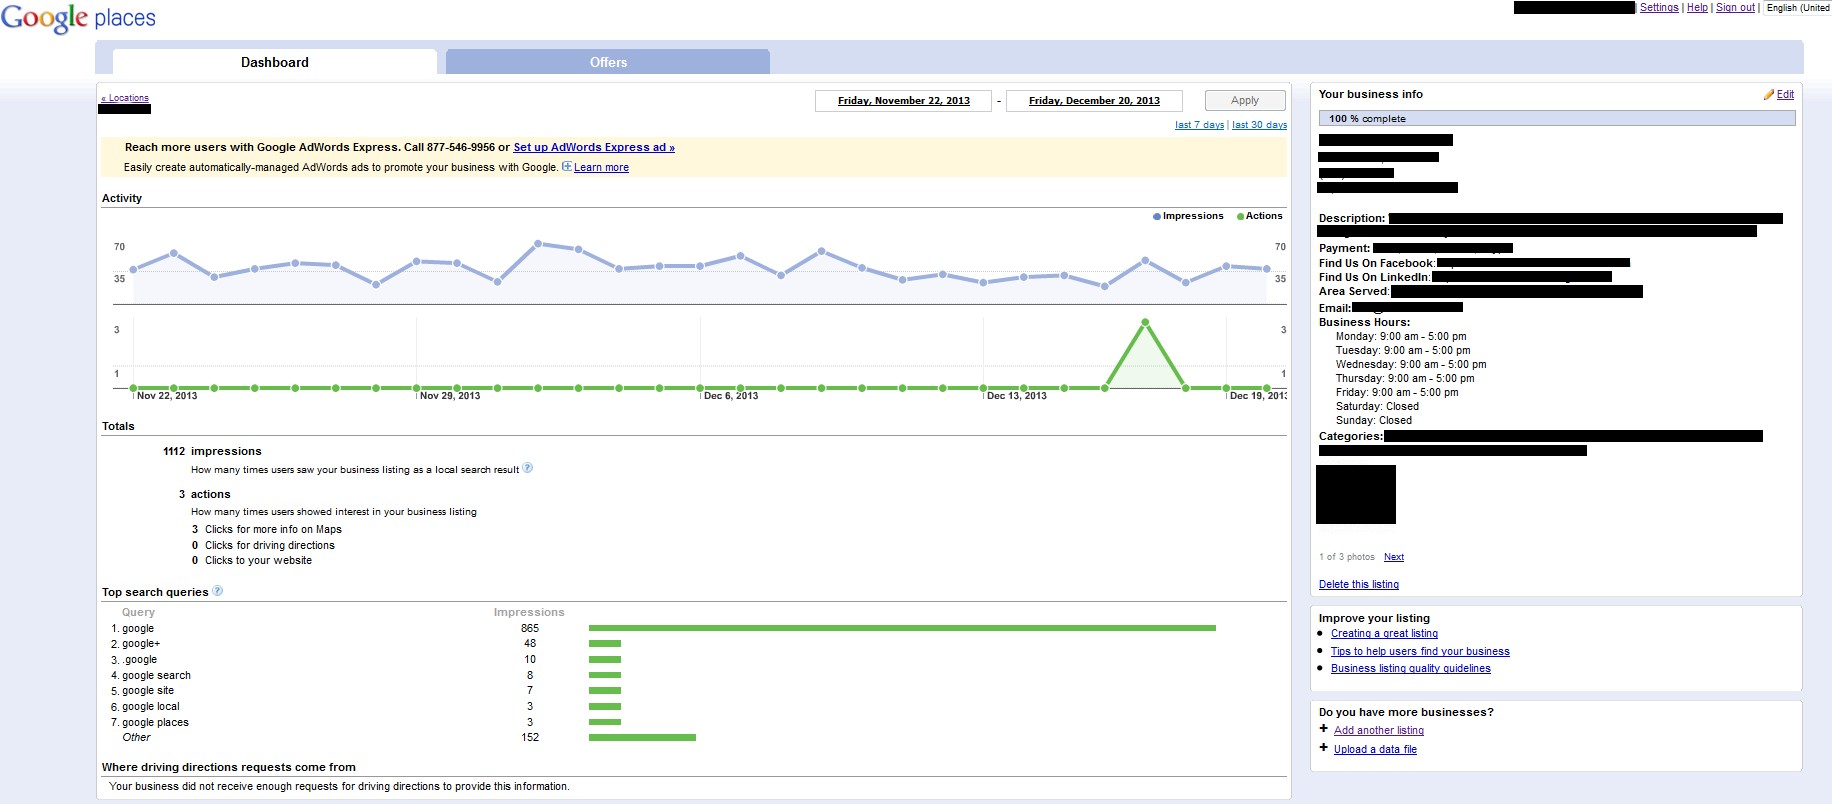1832x804 pixels.
Task: Open the Offers tab
Action: [608, 62]
